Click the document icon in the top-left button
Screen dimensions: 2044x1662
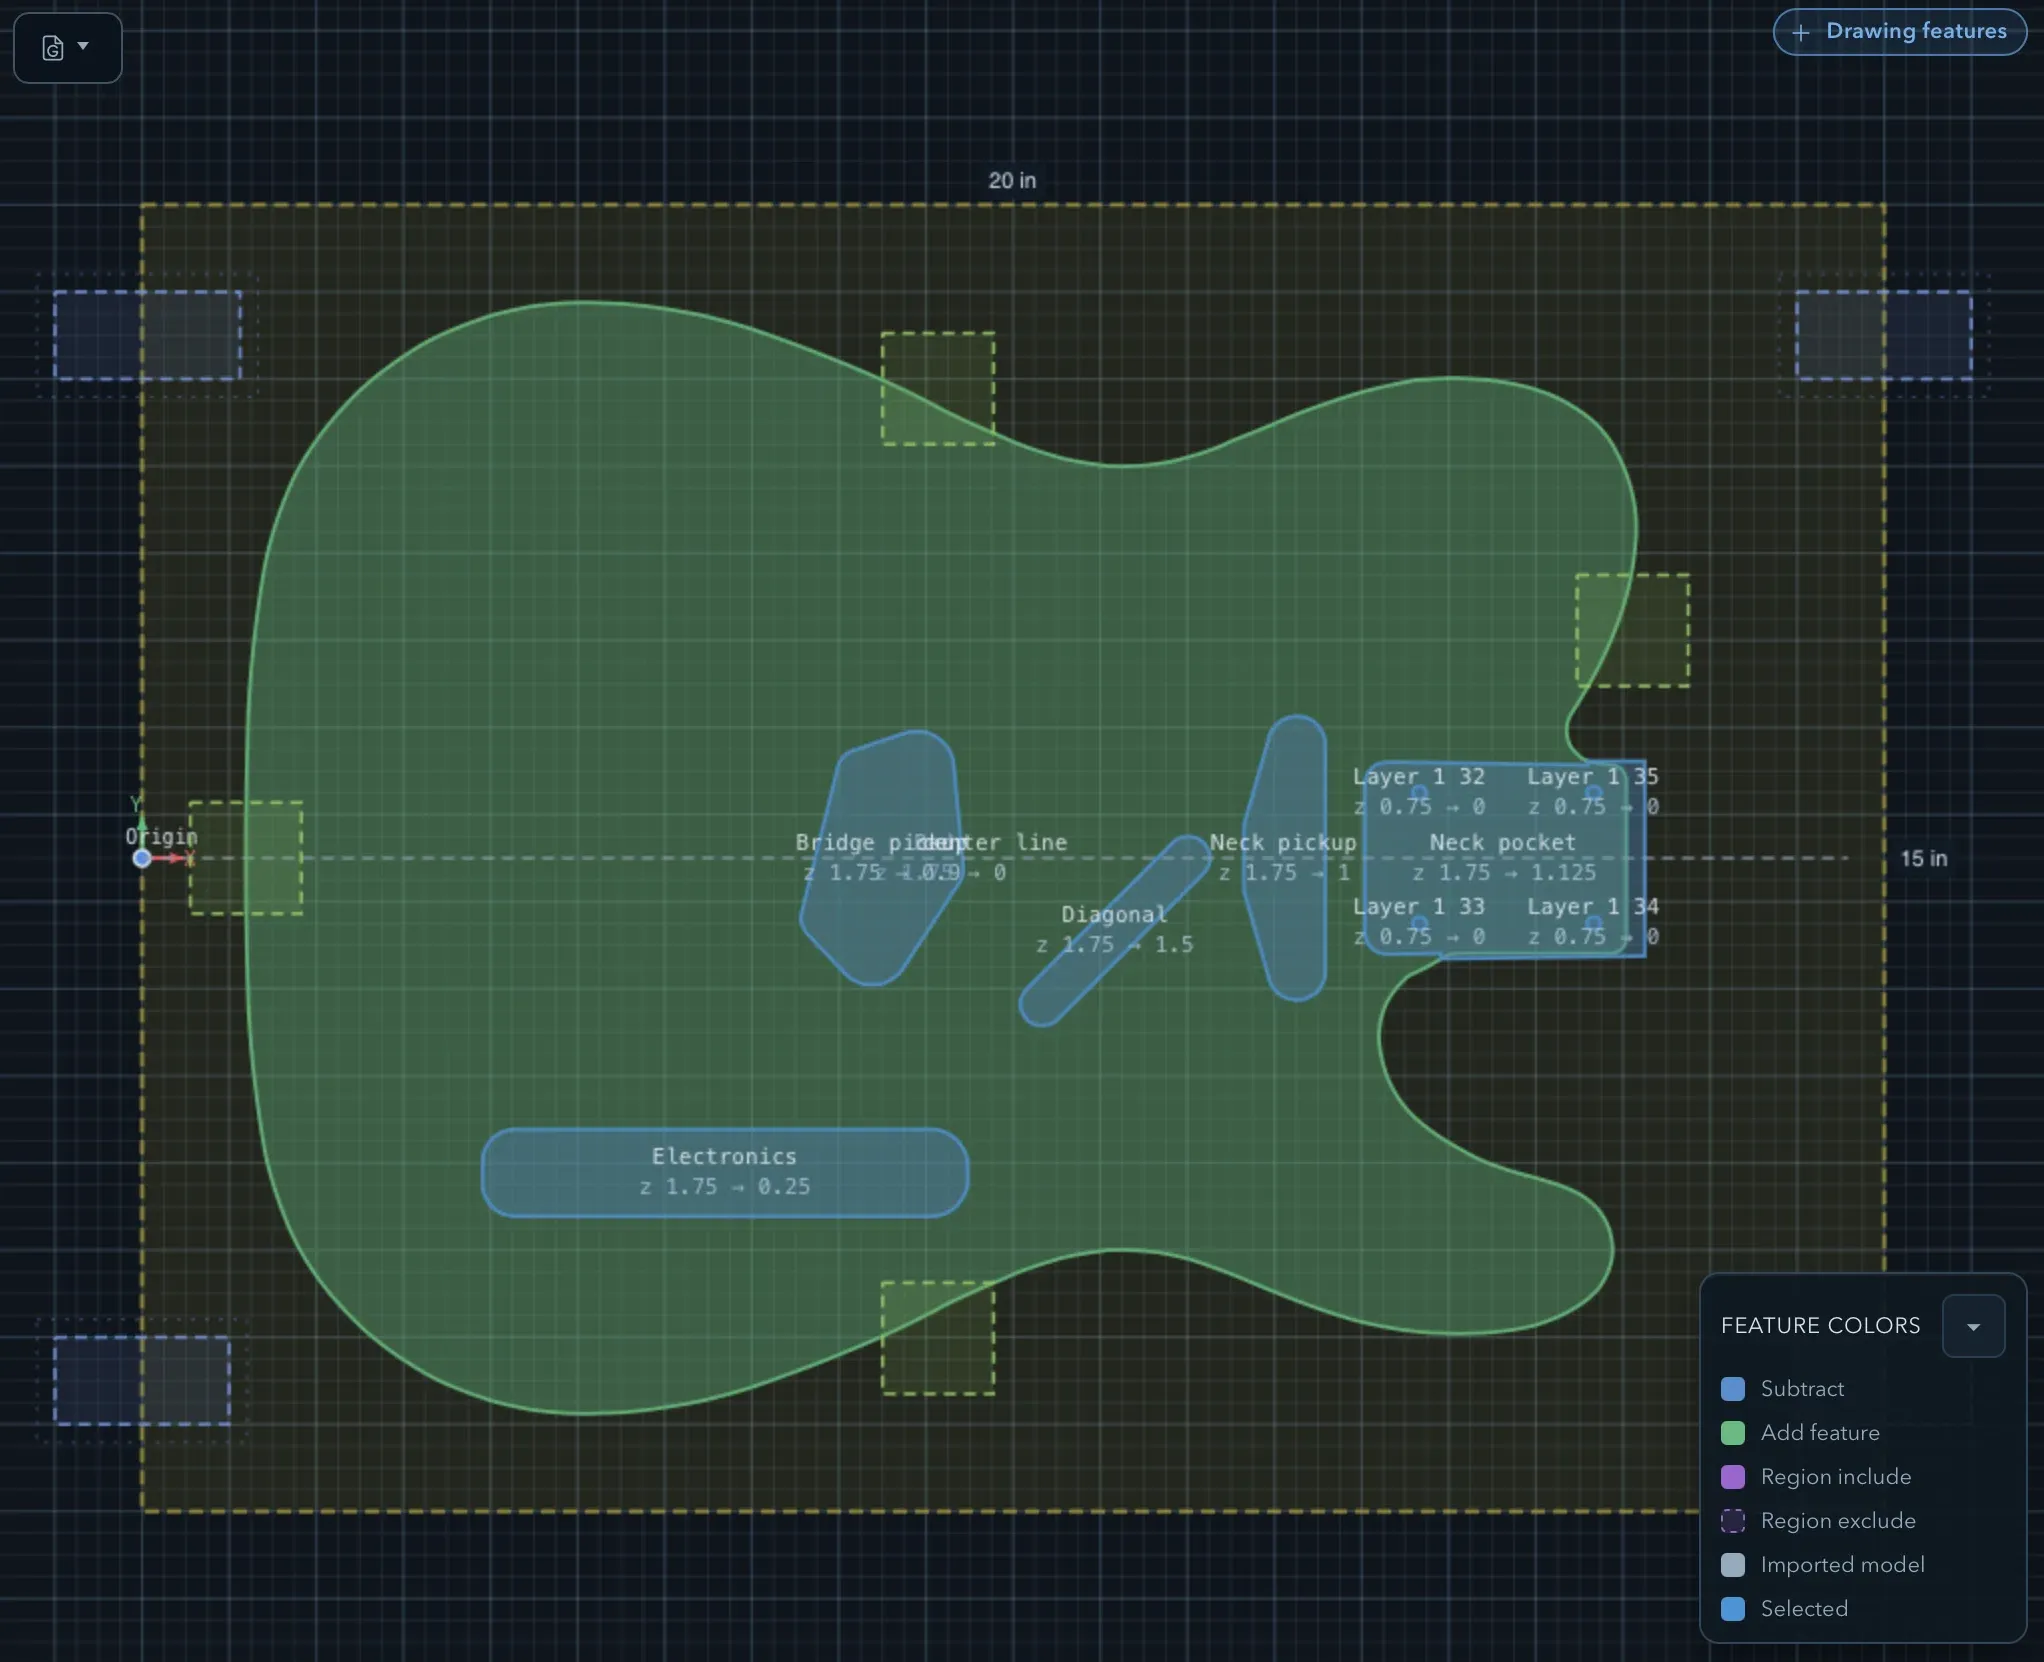coord(53,47)
